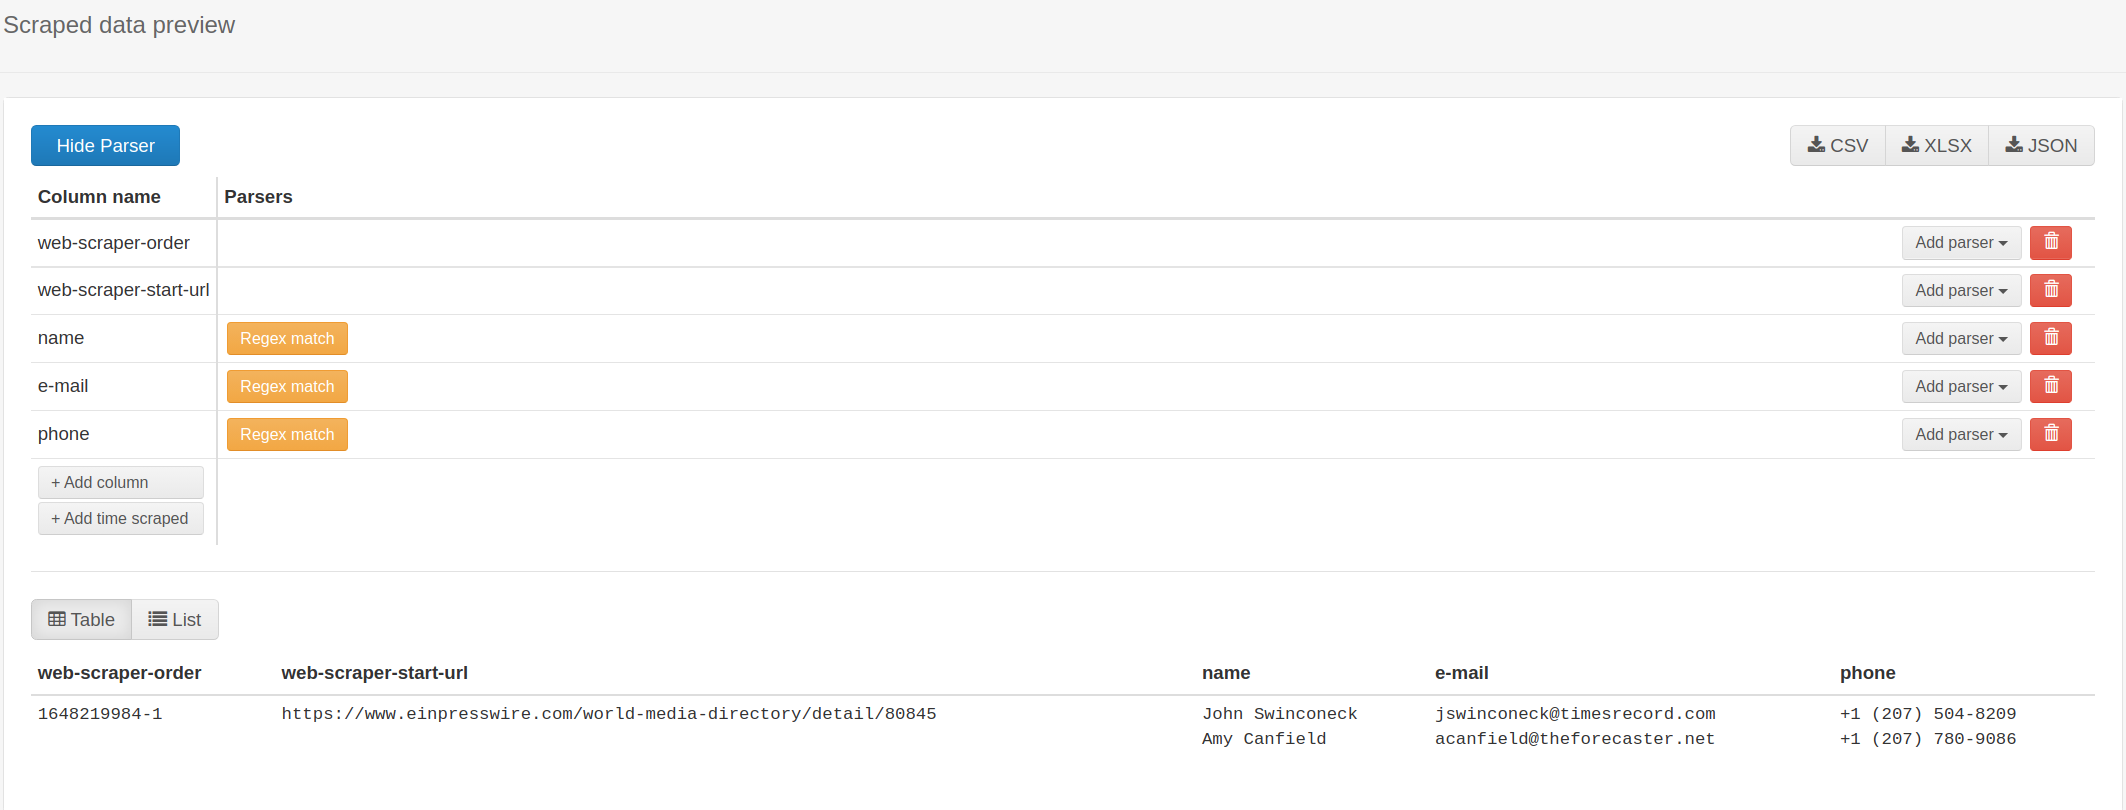Screen dimensions: 2126x810
Task: Export data as XLSX file
Action: coord(1936,146)
